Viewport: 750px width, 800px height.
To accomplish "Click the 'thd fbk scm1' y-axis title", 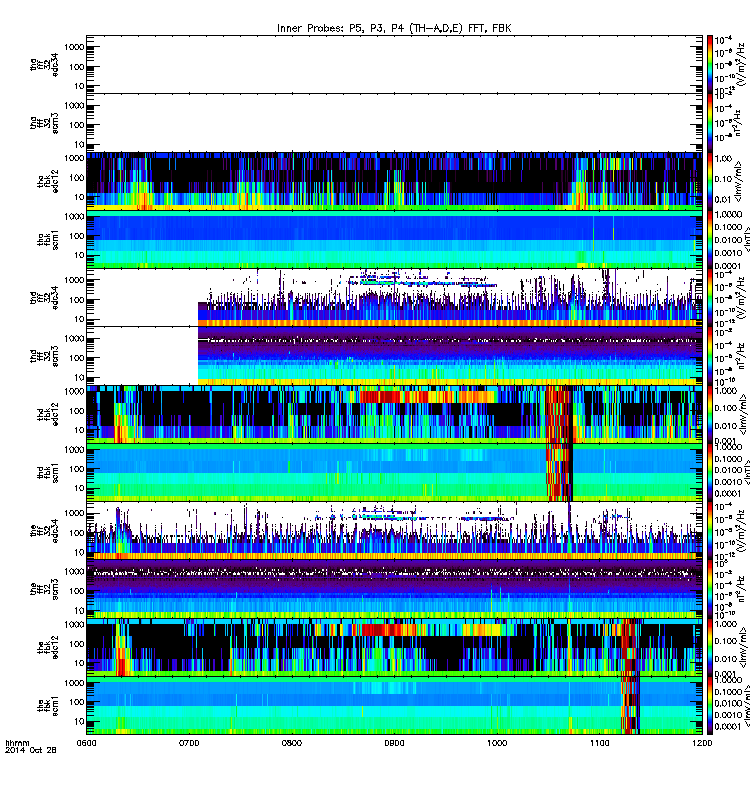I will [48, 472].
